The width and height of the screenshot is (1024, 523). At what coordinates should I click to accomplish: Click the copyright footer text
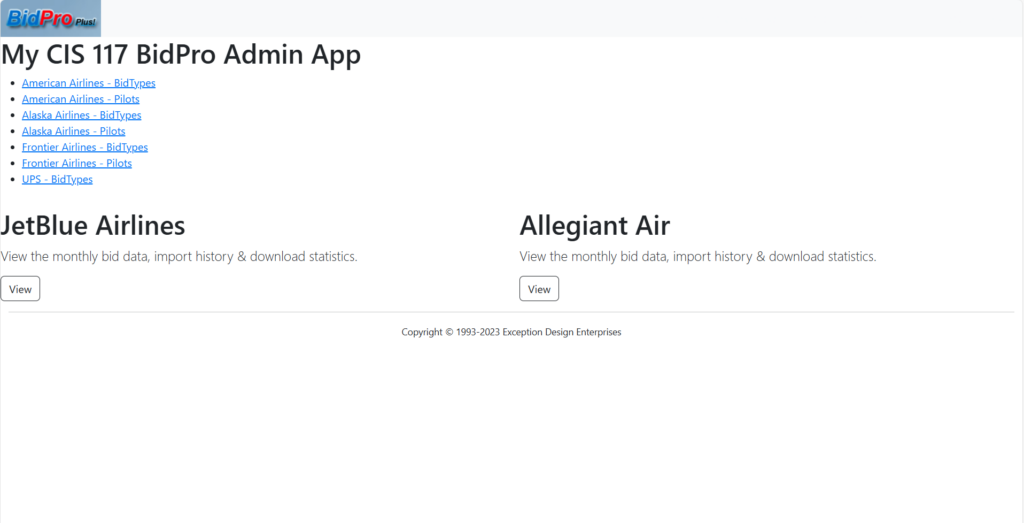pyautogui.click(x=511, y=332)
